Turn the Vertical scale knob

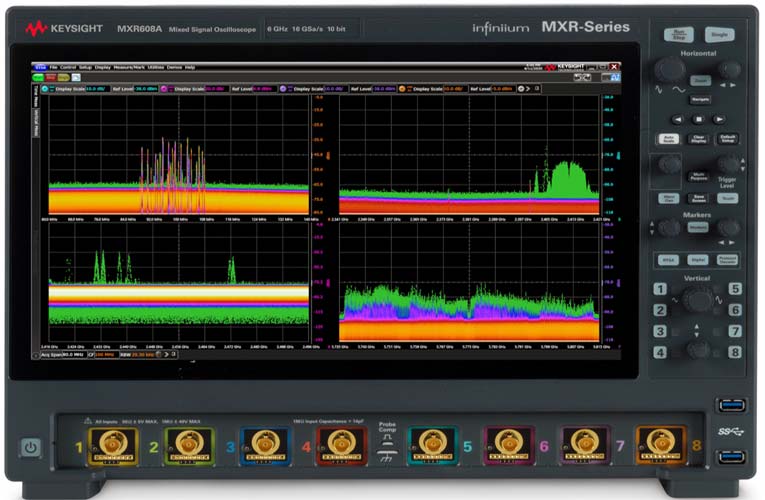697,299
